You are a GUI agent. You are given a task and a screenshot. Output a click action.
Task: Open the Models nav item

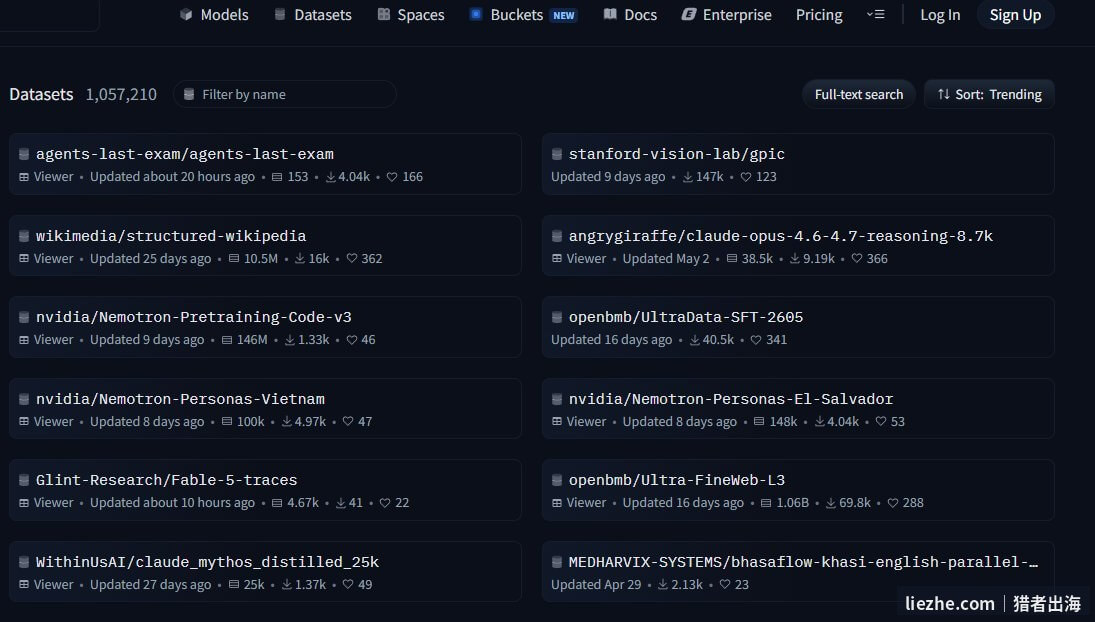pyautogui.click(x=214, y=15)
